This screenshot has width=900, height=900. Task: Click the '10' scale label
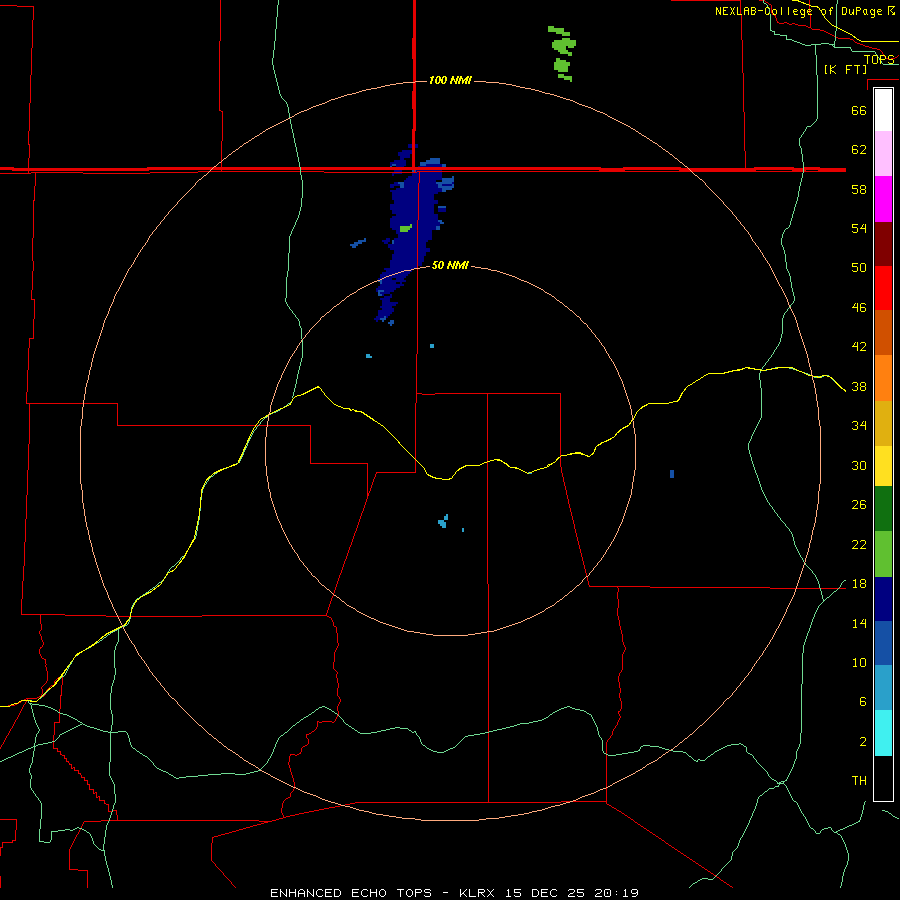(x=859, y=662)
